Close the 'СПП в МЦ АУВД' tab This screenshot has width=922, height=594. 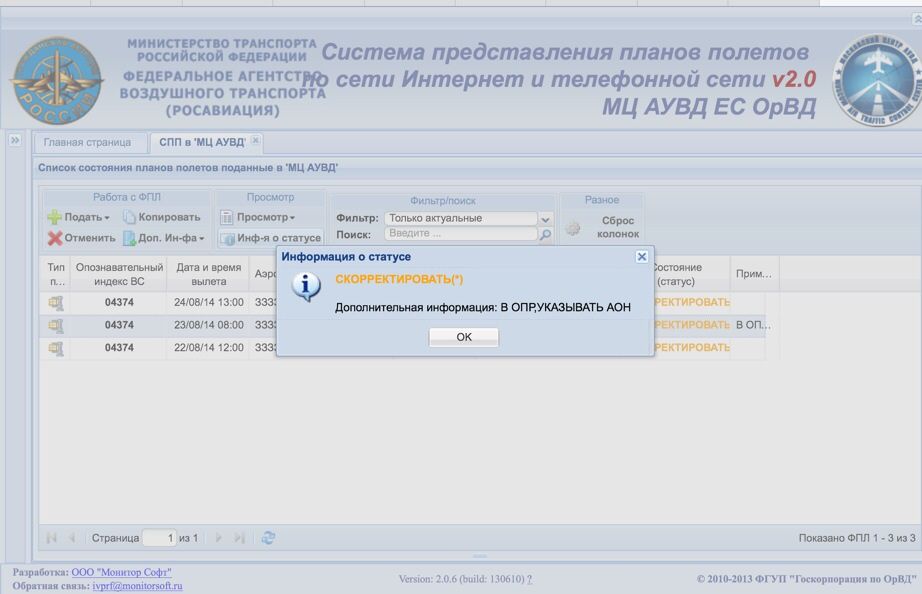click(x=255, y=140)
